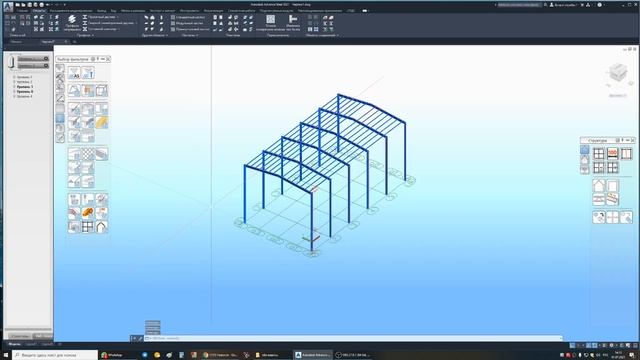Close the Чертеж1 document tab
Viewport: 640px width, 360px height.
tap(66, 42)
